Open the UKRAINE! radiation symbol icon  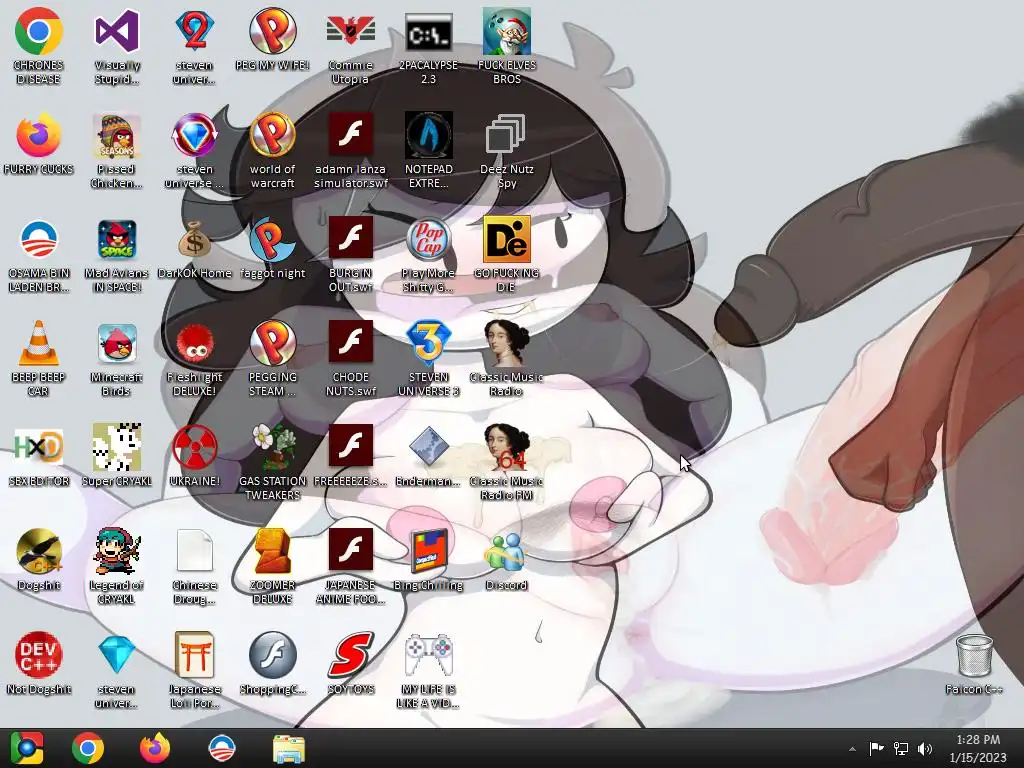point(195,447)
